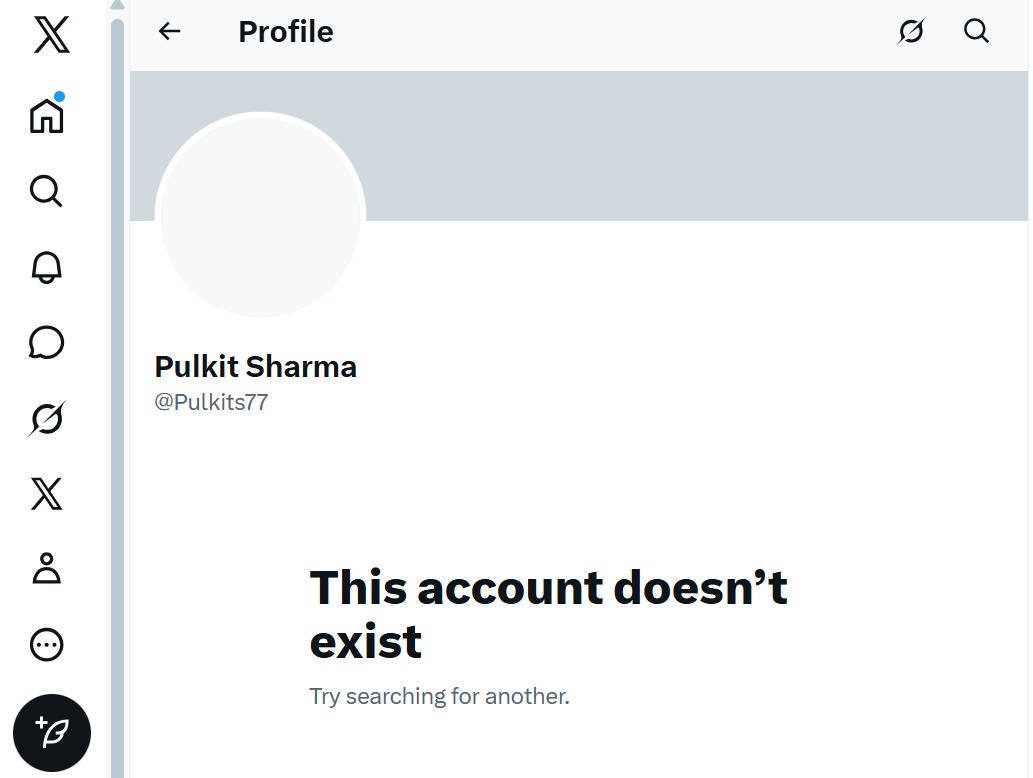Expand the More options menu
1033x778 pixels.
pos(47,645)
